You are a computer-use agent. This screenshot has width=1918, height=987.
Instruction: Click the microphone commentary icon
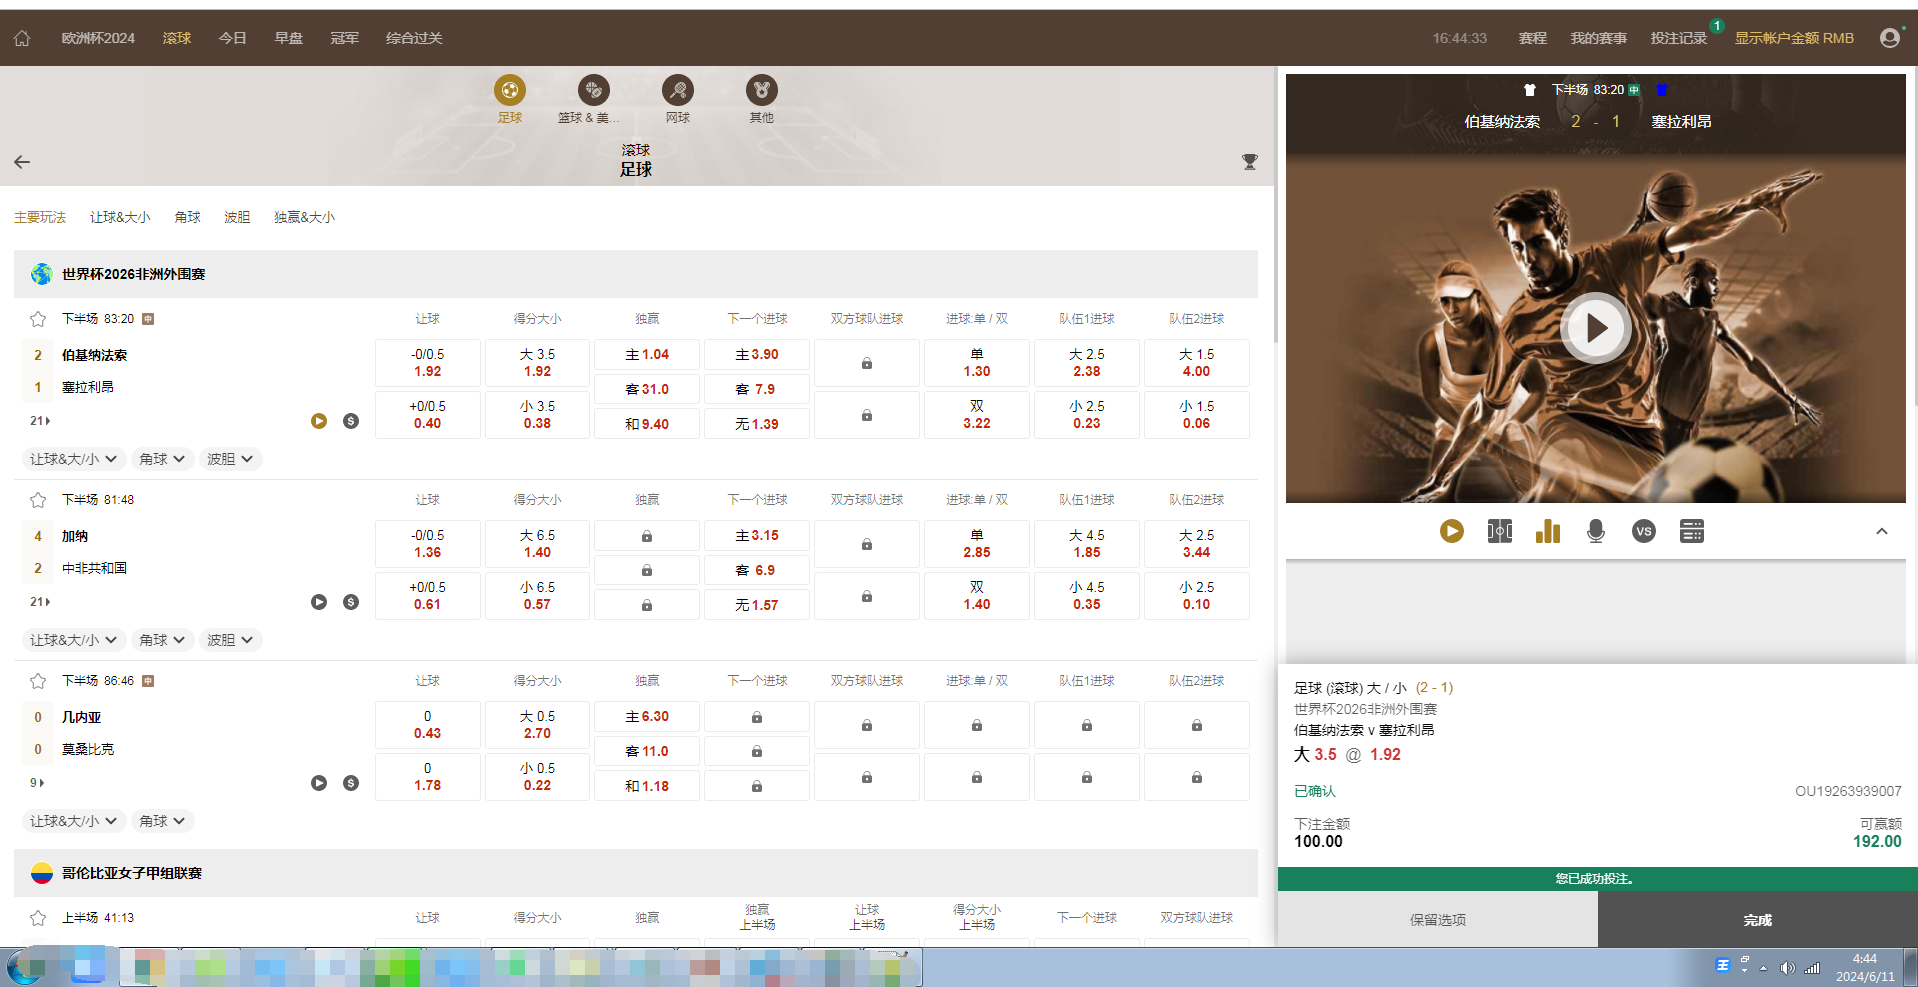(x=1595, y=531)
